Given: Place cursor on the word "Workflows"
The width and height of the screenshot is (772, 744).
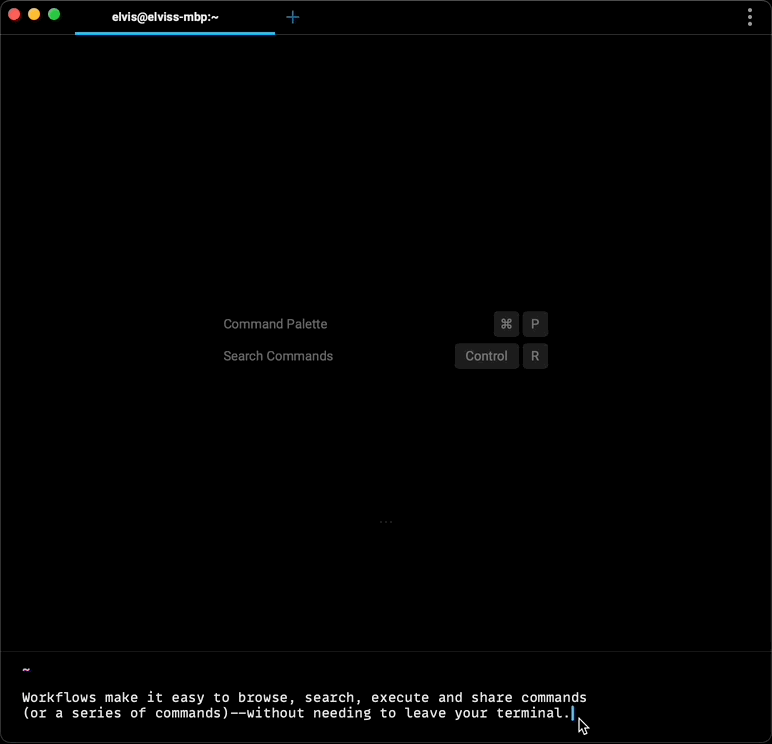Looking at the screenshot, I should pos(59,697).
